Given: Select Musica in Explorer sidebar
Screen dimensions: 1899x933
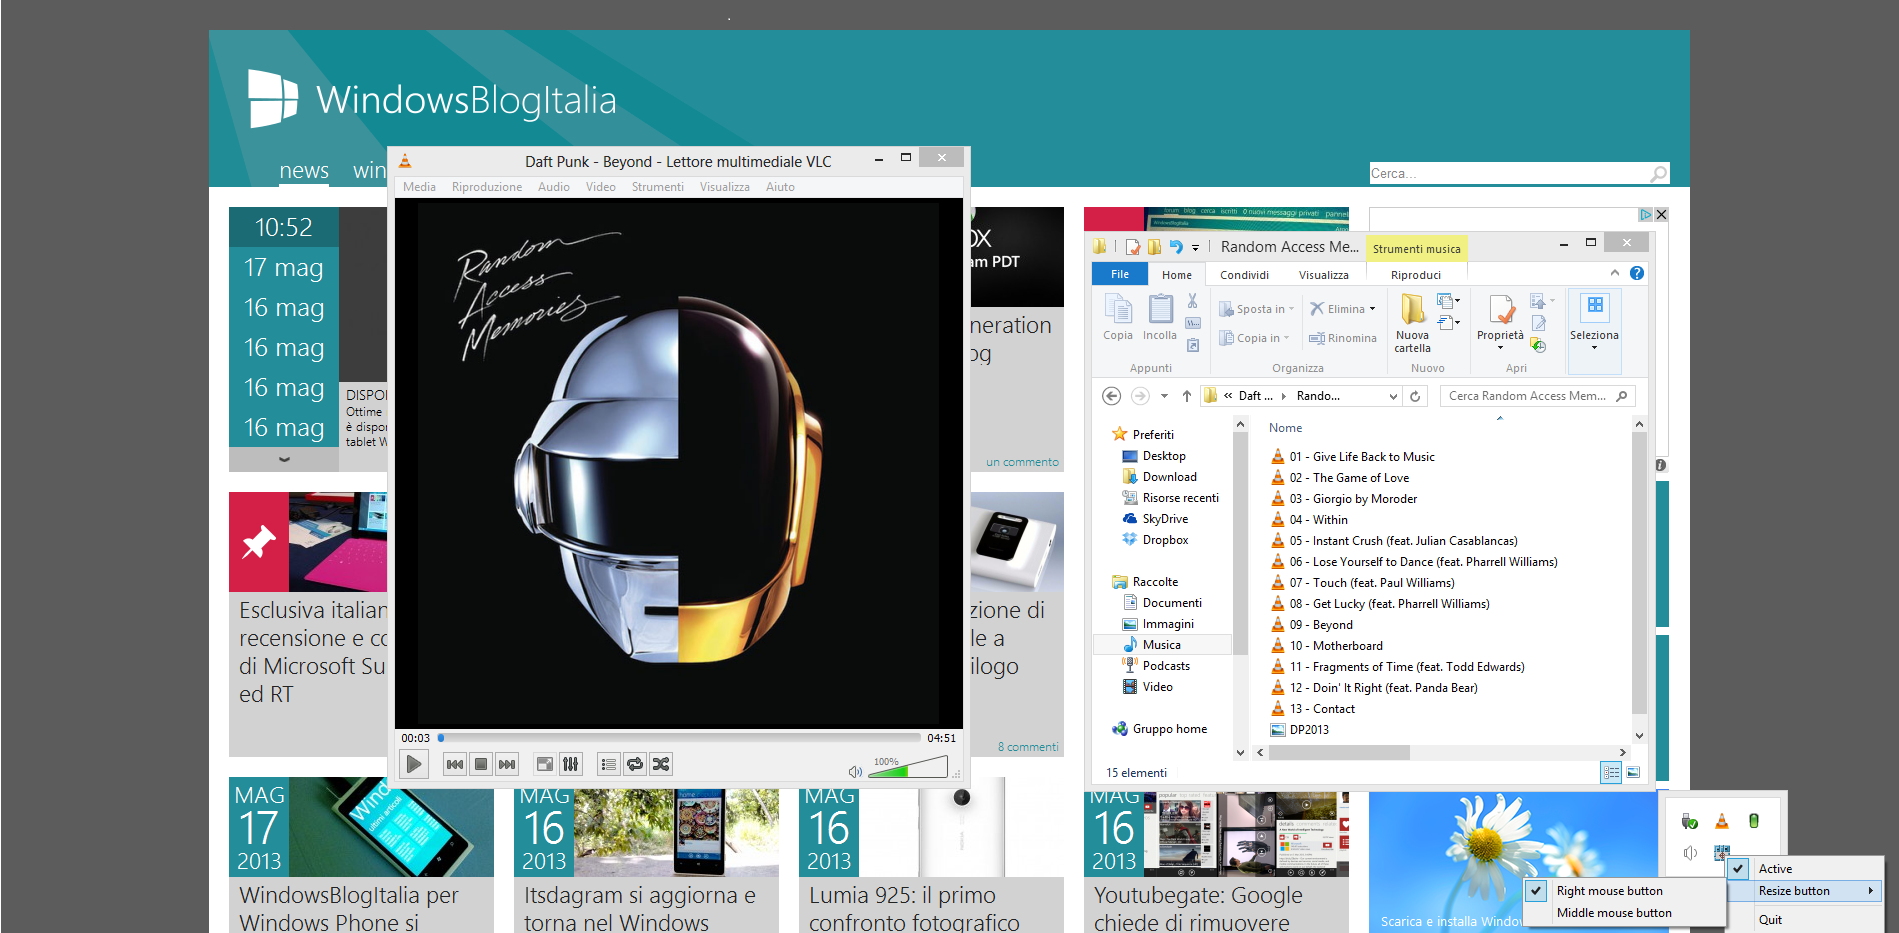Looking at the screenshot, I should 1161,645.
